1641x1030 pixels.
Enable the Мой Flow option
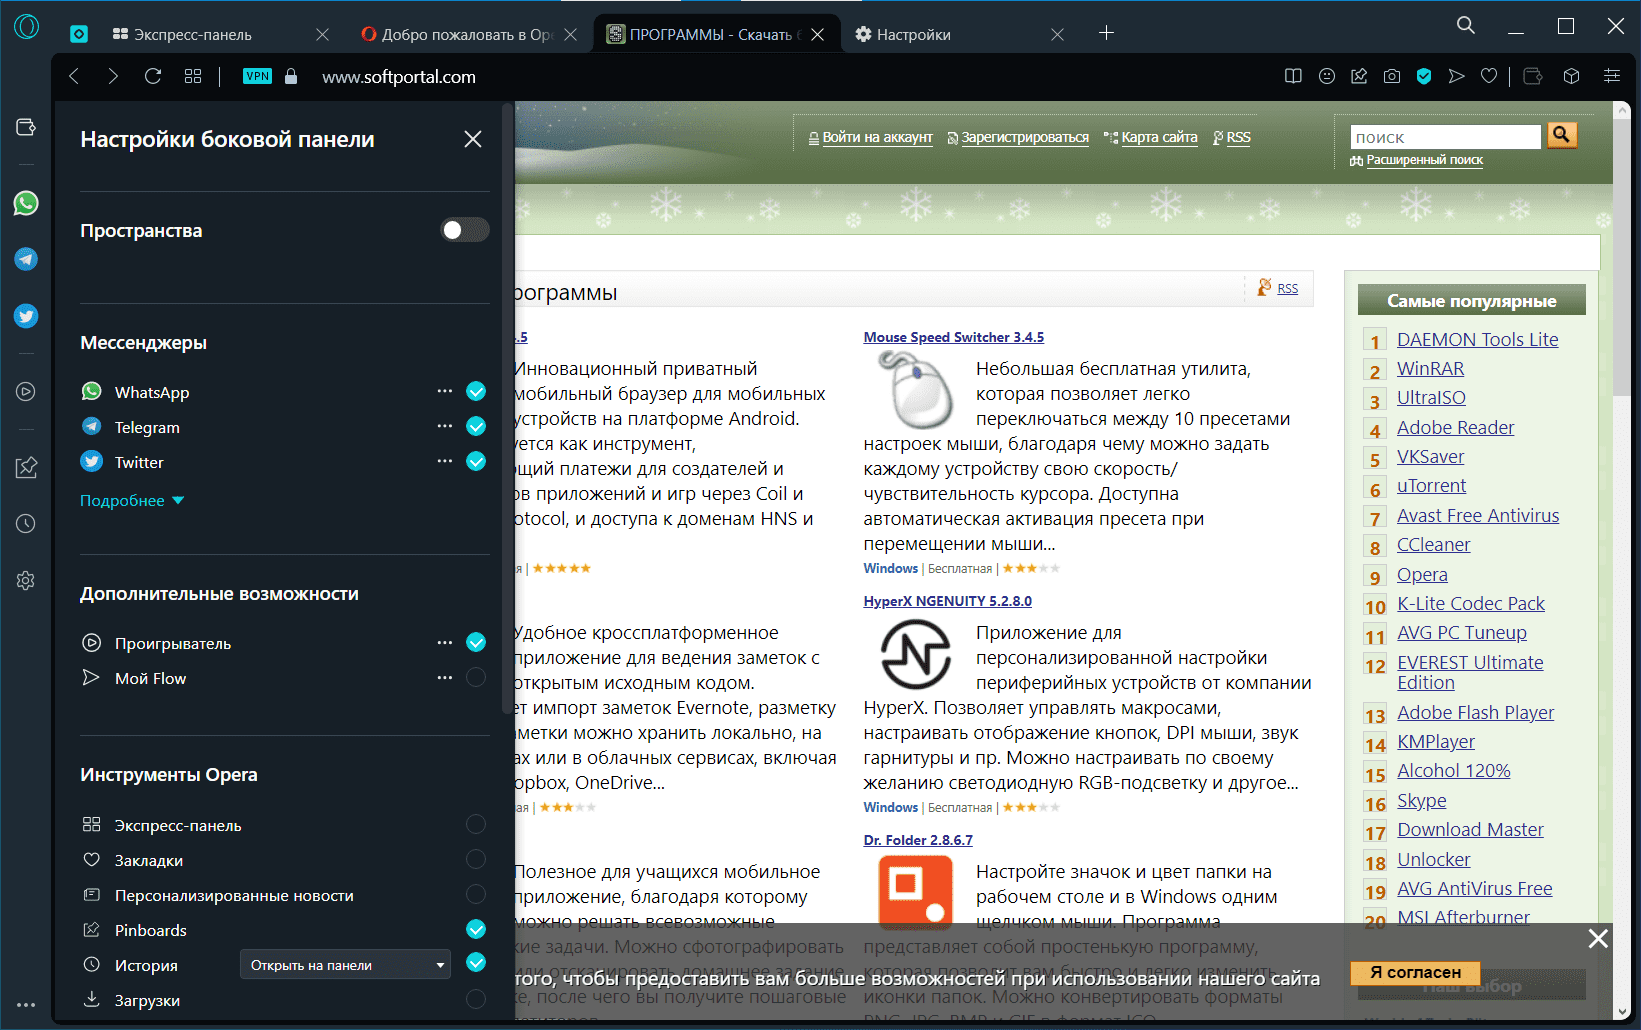click(476, 677)
